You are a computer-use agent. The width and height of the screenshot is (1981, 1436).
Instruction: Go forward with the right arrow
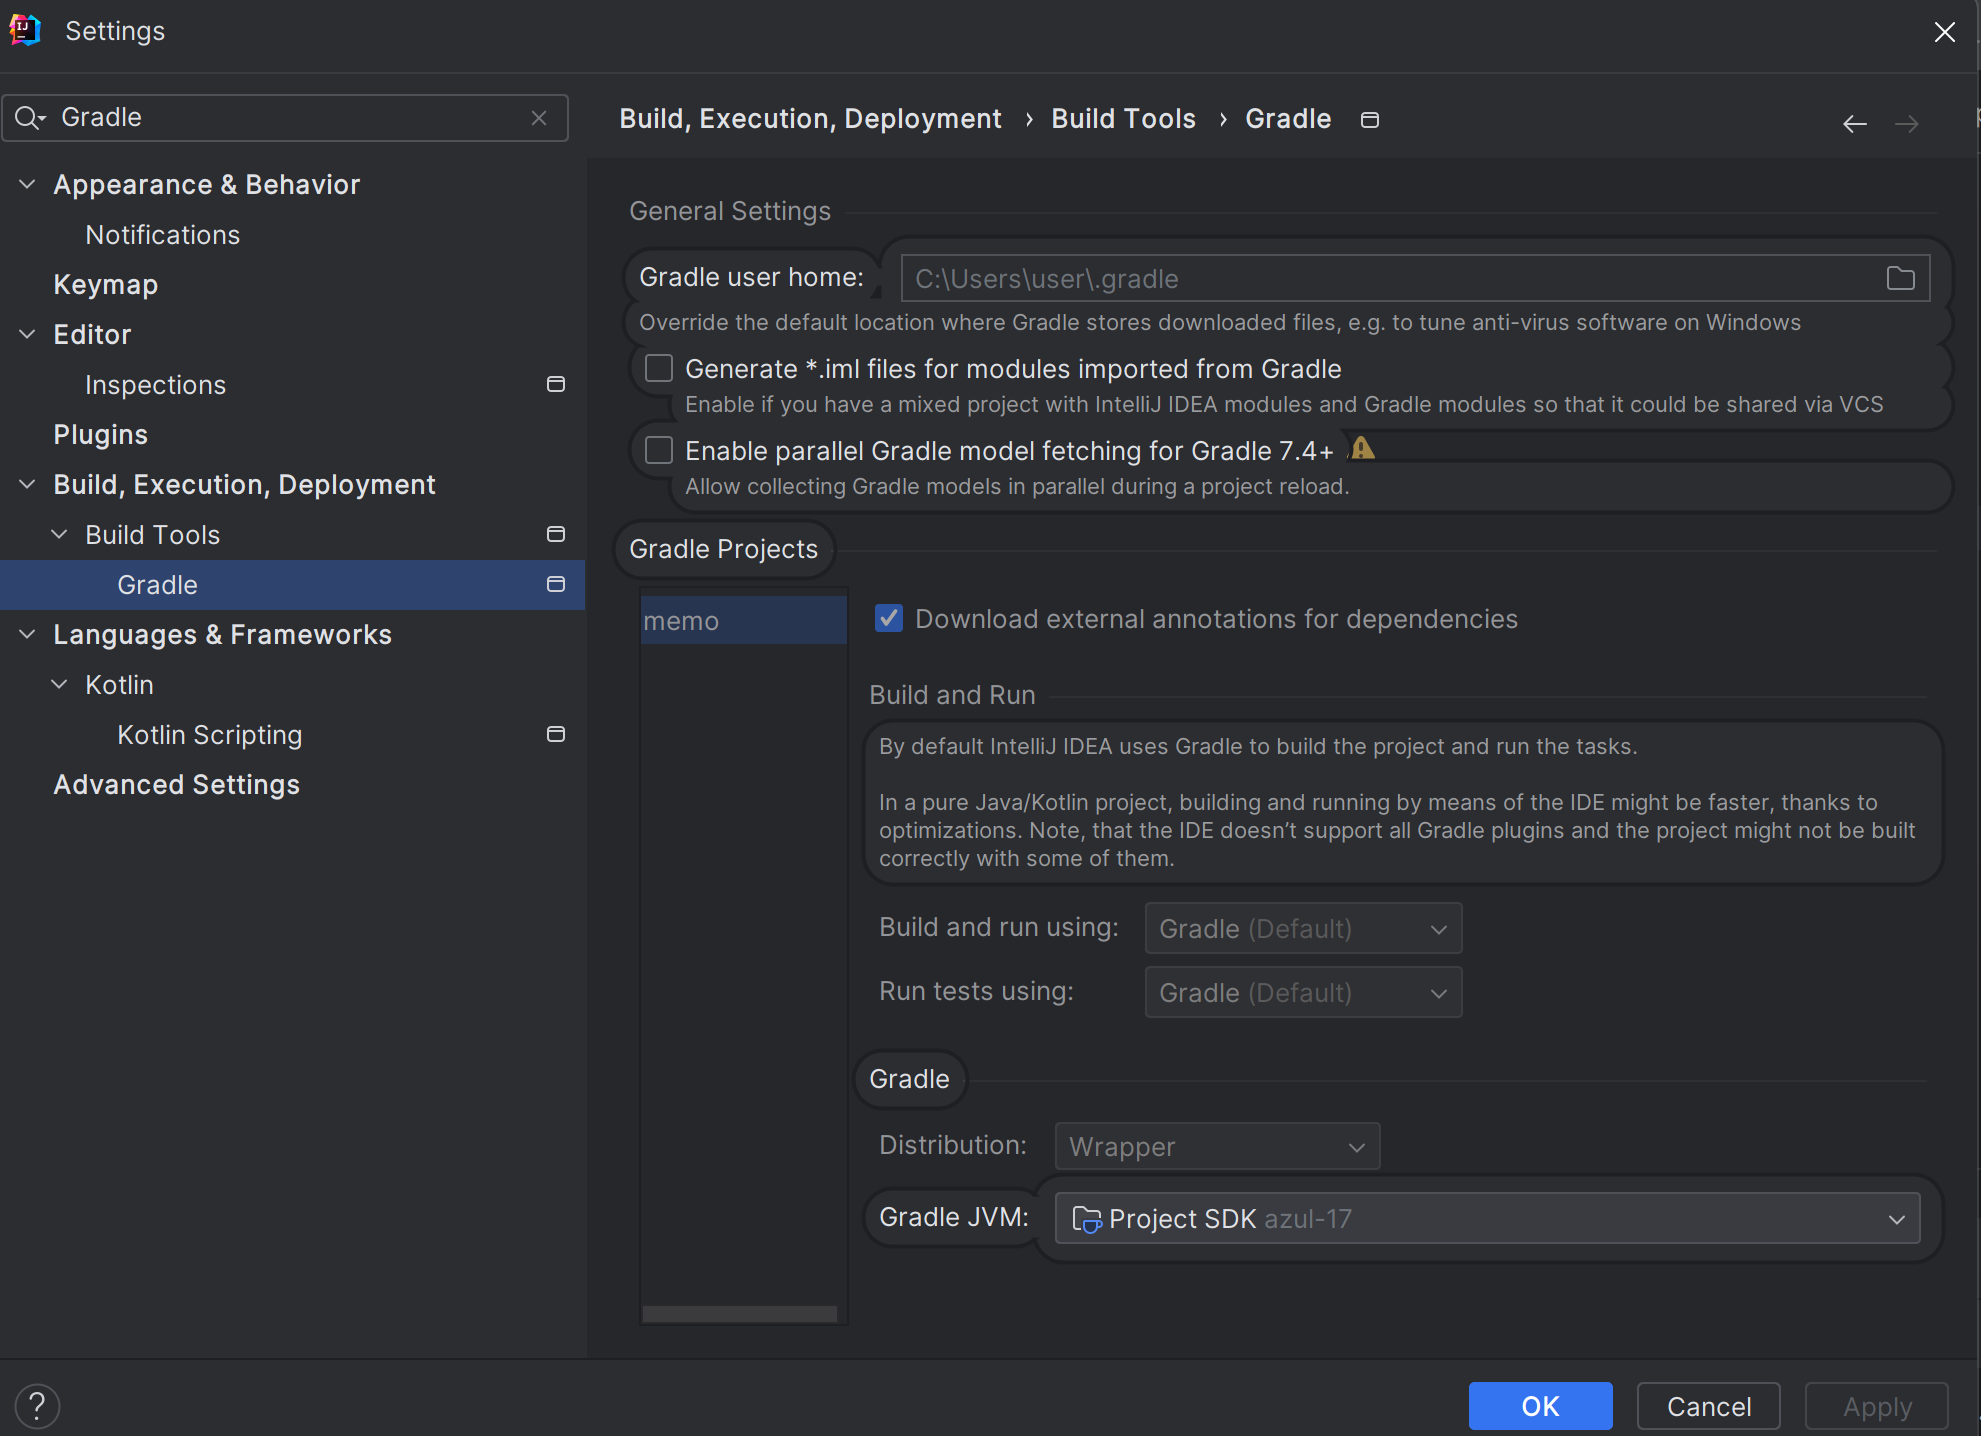pyautogui.click(x=1907, y=124)
